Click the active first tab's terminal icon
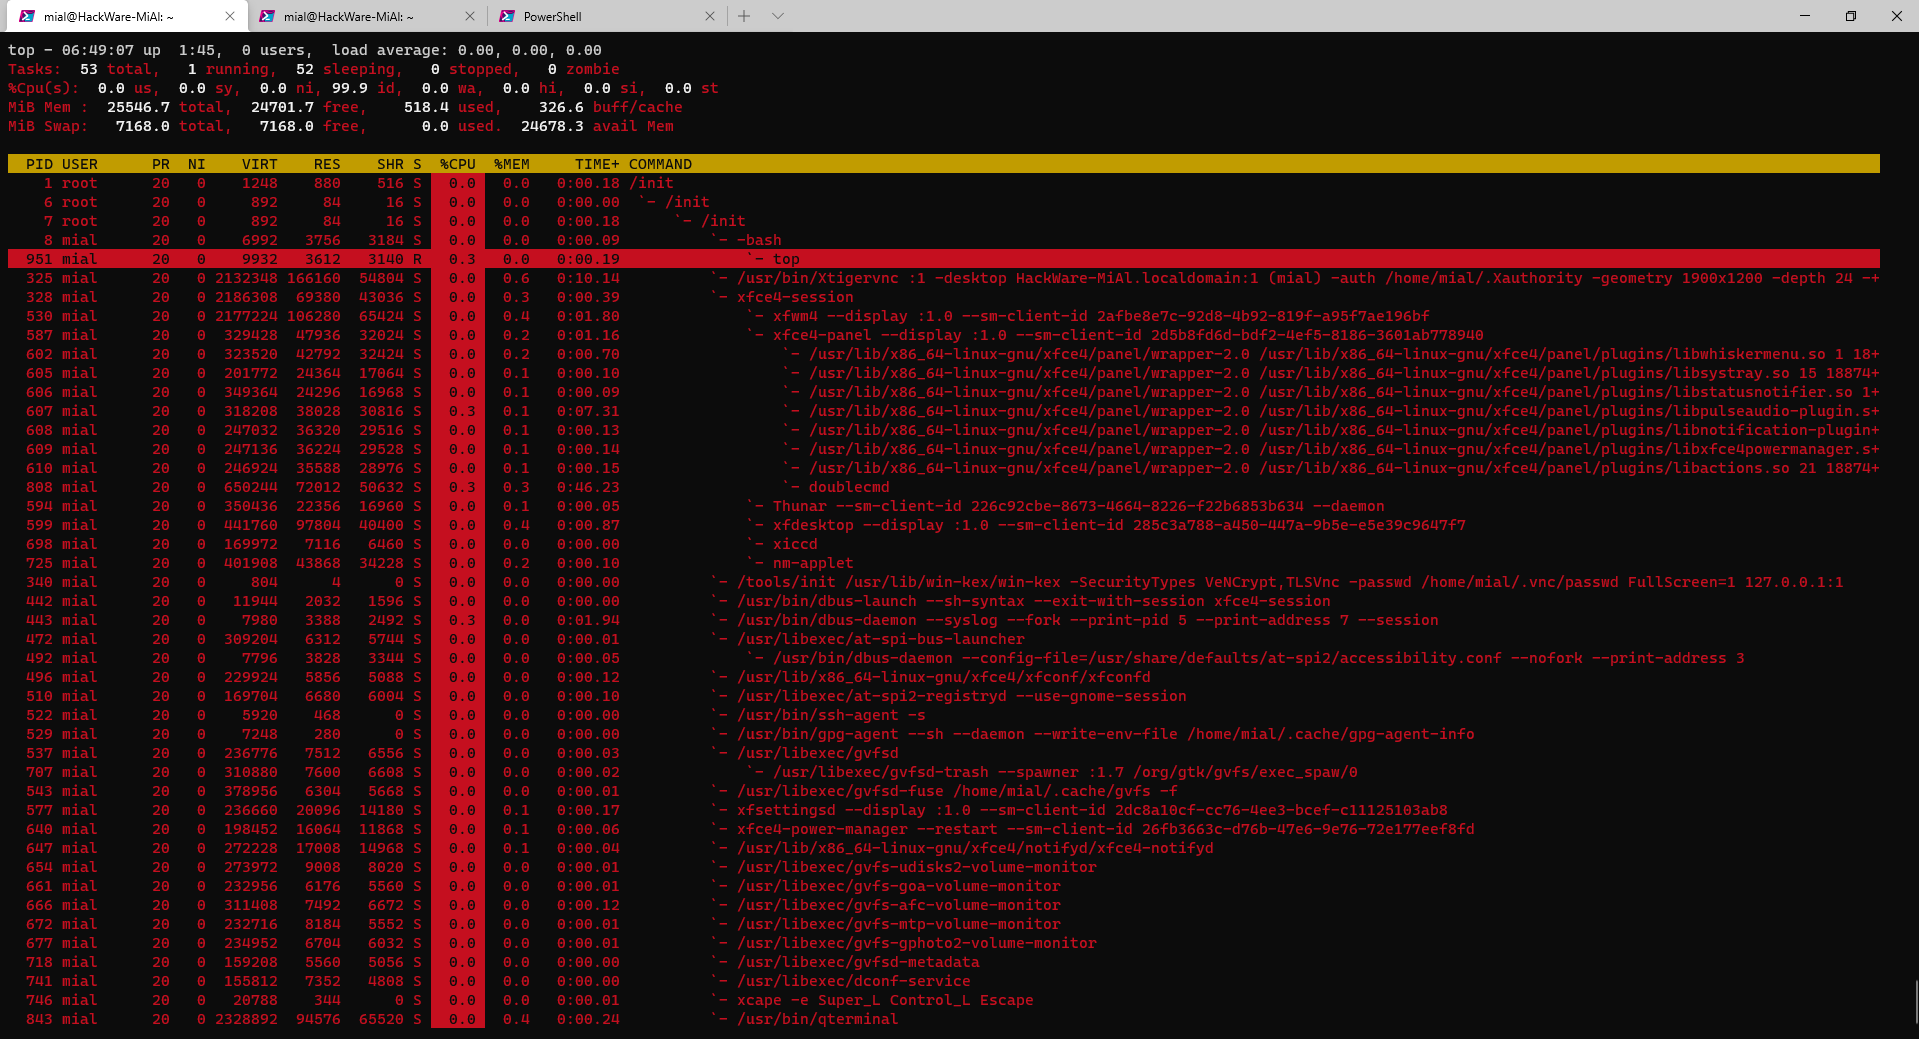Image resolution: width=1919 pixels, height=1039 pixels. 27,16
